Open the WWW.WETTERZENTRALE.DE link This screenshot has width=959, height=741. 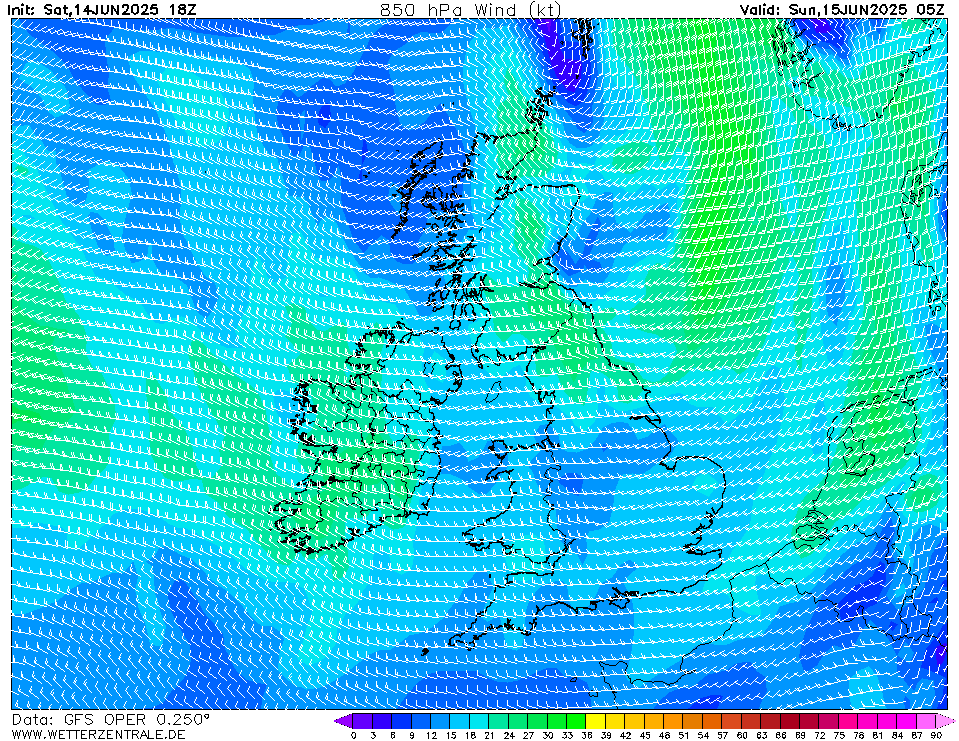tap(98, 734)
